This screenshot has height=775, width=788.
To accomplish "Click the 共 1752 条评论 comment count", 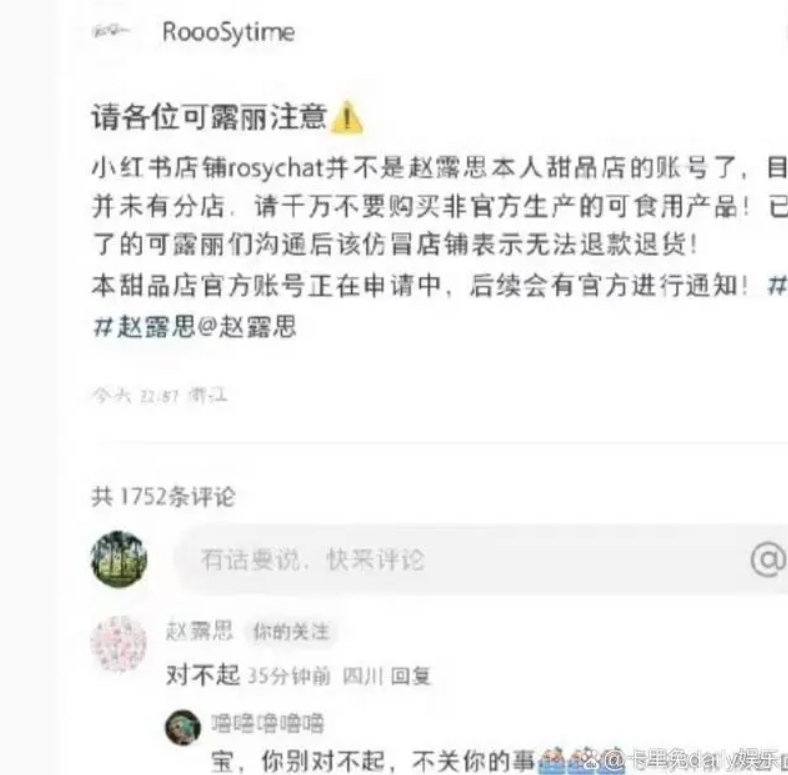I will [x=163, y=497].
